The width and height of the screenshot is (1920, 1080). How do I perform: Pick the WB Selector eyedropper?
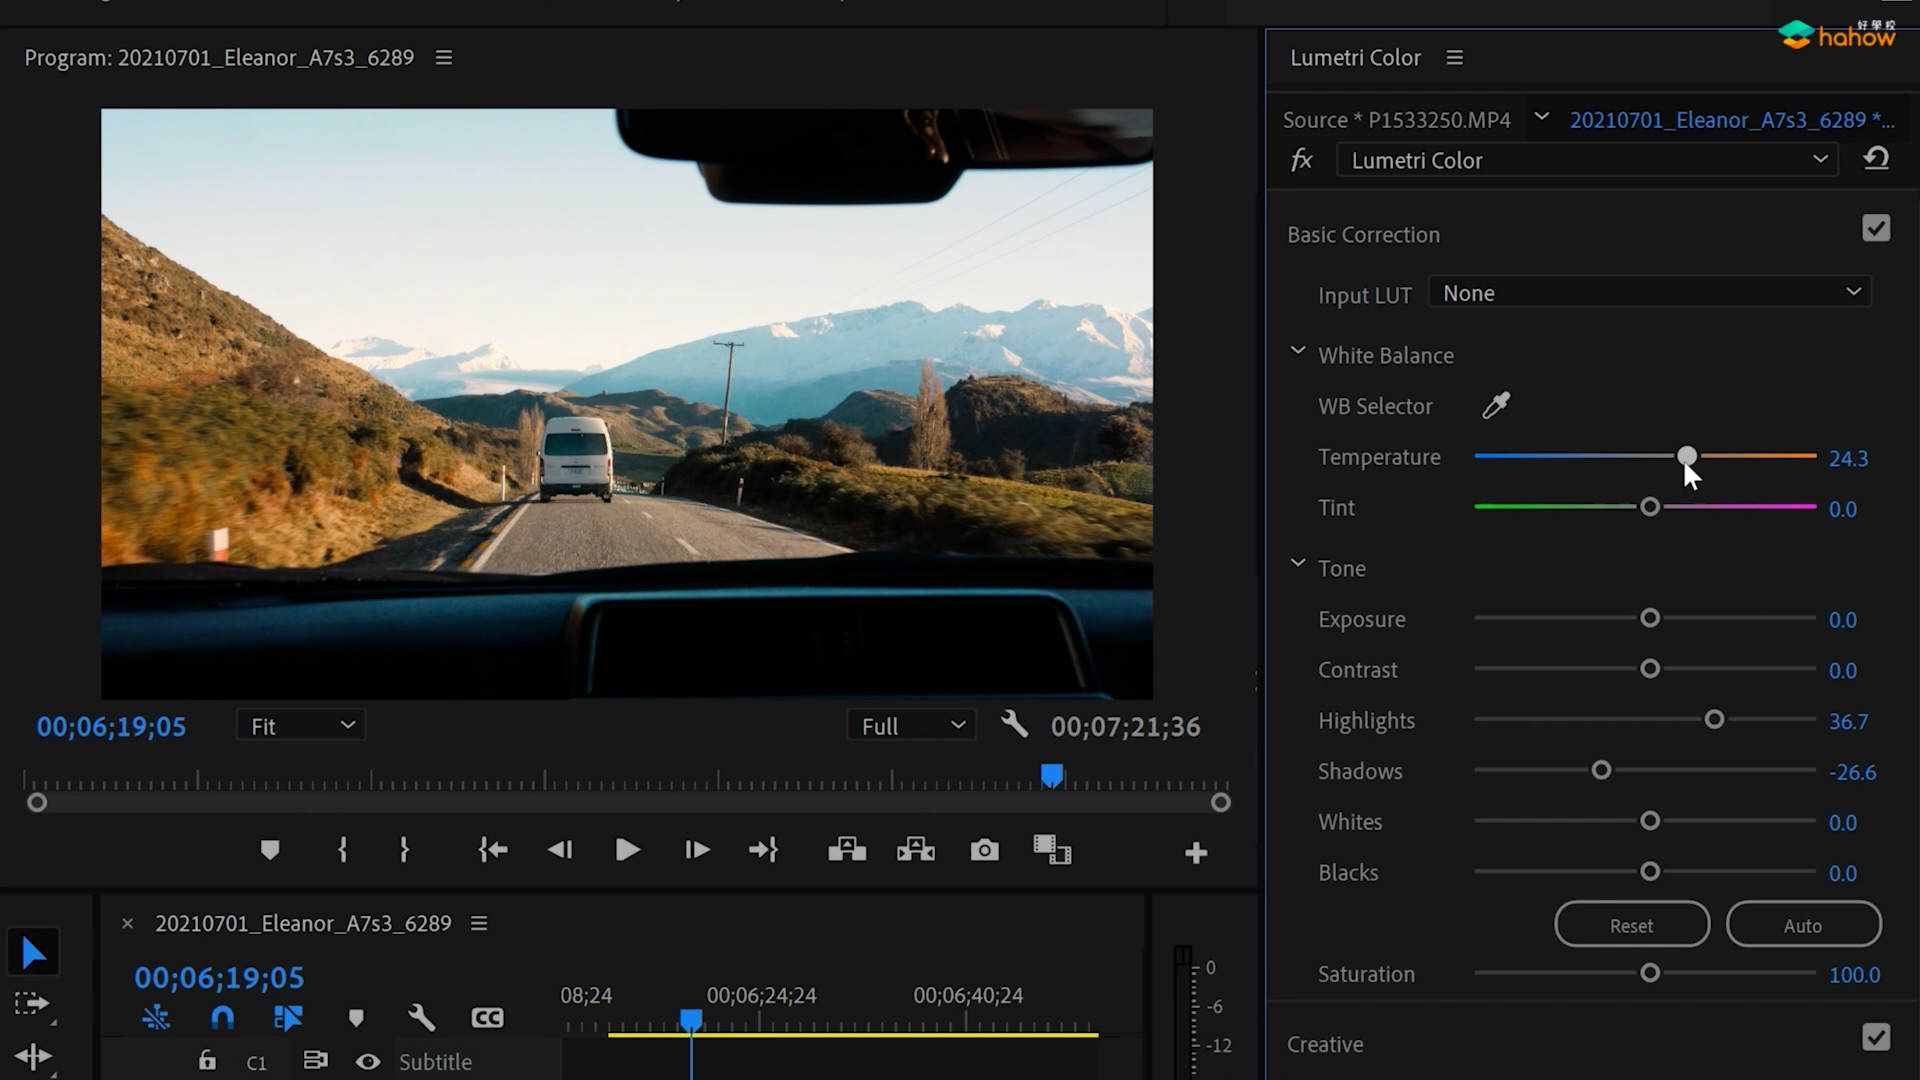click(x=1496, y=406)
